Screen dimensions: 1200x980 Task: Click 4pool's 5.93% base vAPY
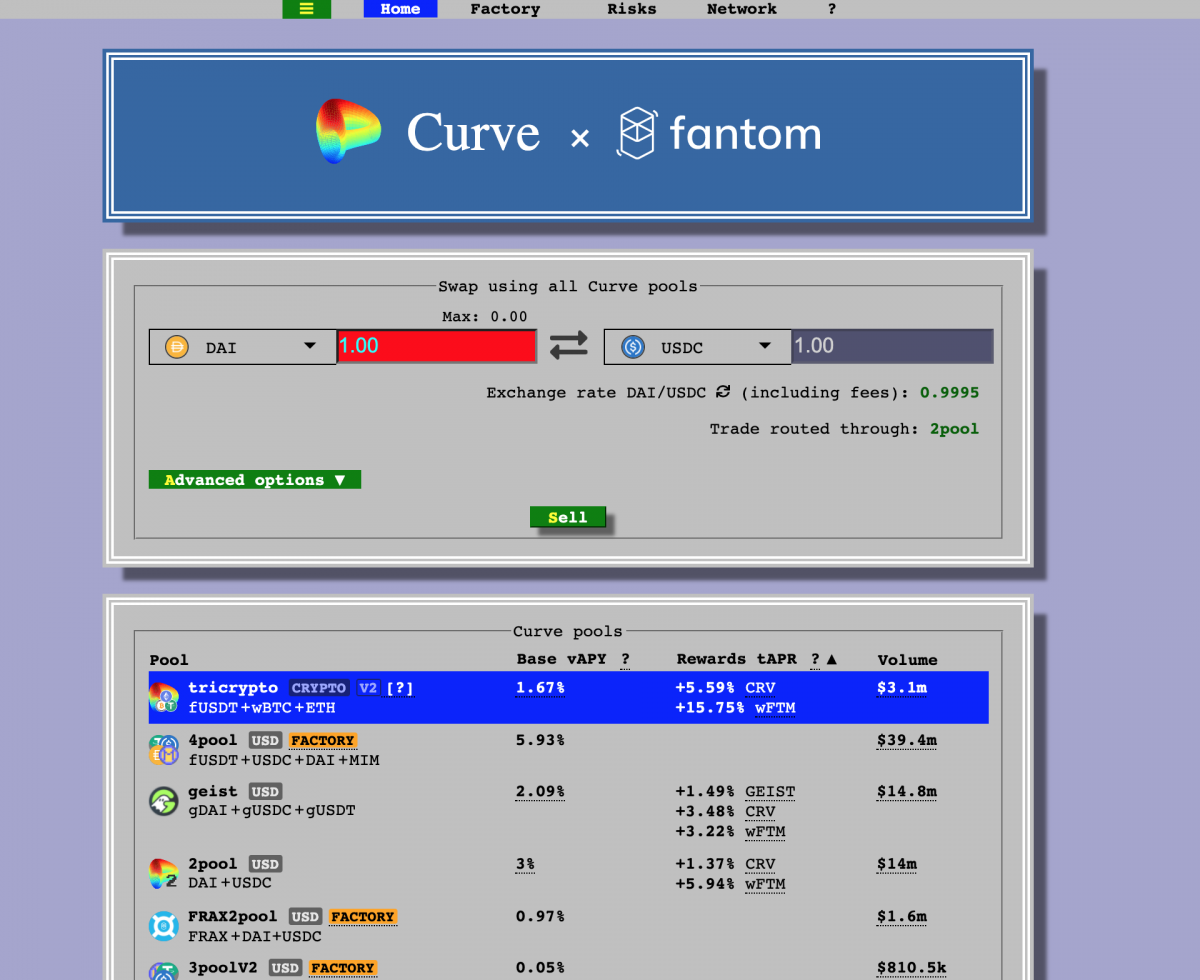point(540,740)
